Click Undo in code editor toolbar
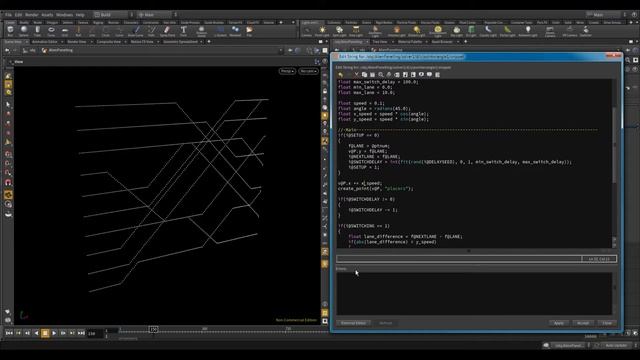The width and height of the screenshot is (640, 360). click(340, 75)
